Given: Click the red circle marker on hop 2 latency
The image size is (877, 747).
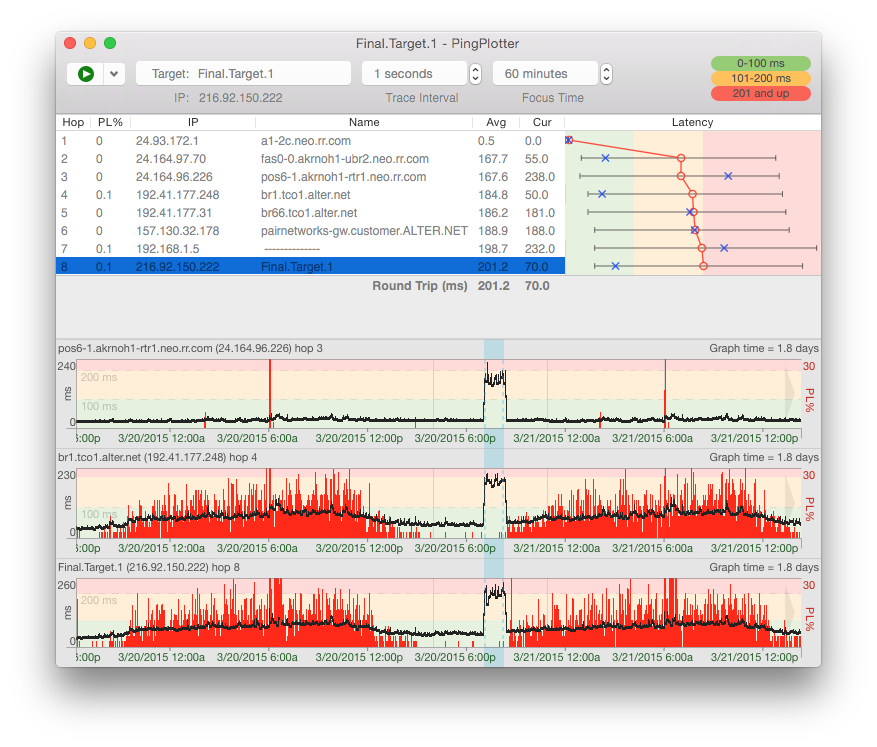Looking at the screenshot, I should [681, 158].
